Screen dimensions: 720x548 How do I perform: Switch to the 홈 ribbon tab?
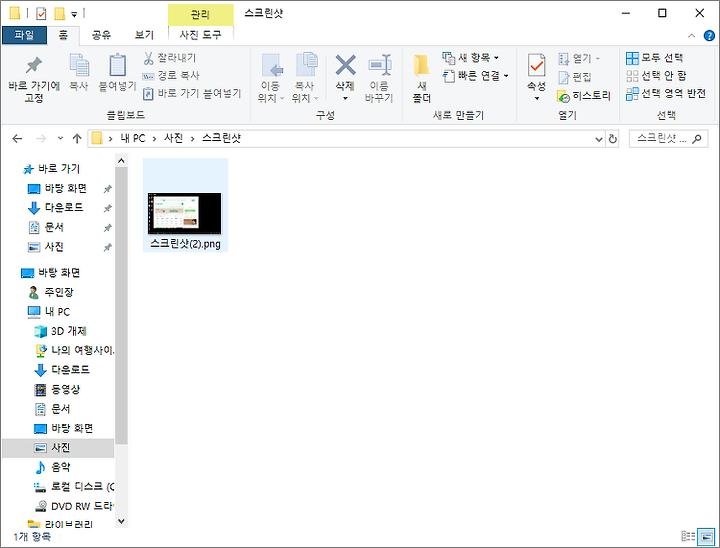63,35
